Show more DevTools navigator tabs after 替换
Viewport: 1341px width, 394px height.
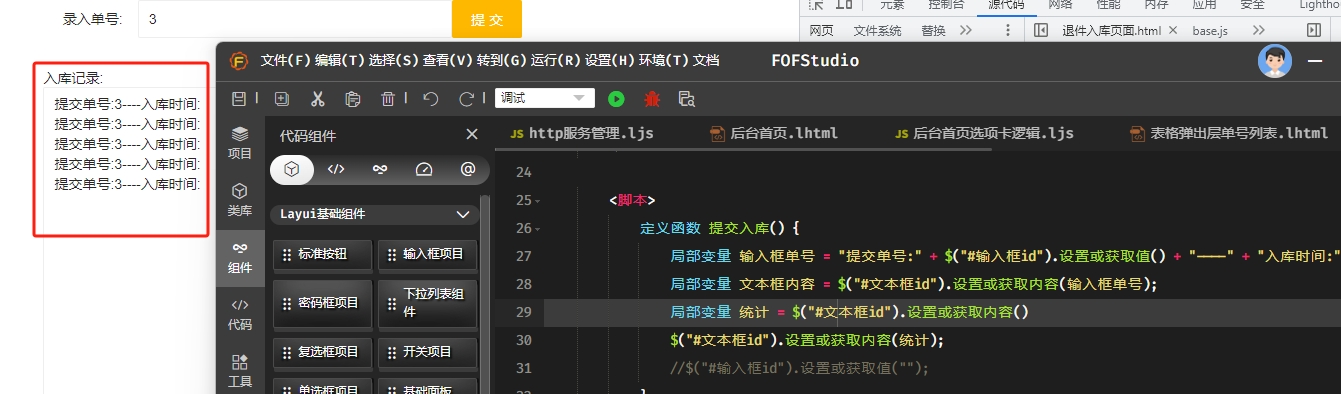coord(966,31)
